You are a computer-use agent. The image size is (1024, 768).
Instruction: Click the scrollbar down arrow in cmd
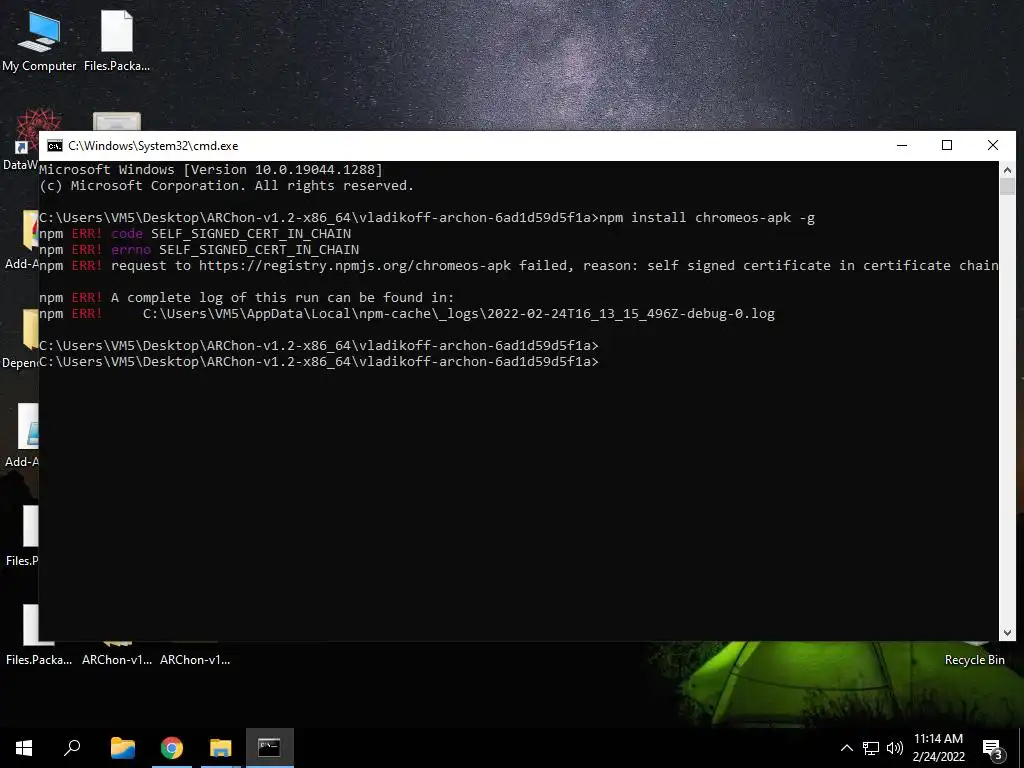(1007, 632)
